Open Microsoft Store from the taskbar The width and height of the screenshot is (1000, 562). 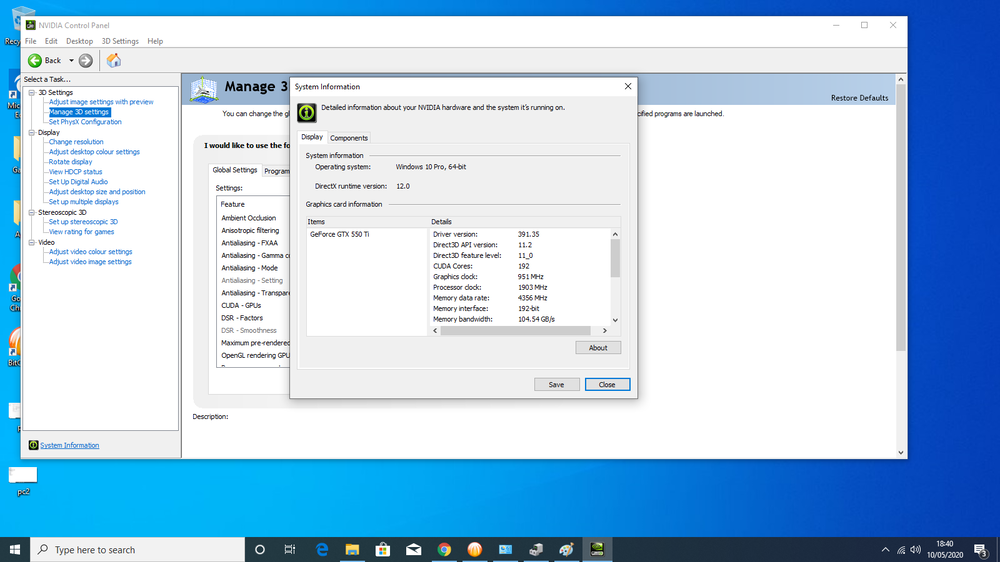(x=383, y=549)
